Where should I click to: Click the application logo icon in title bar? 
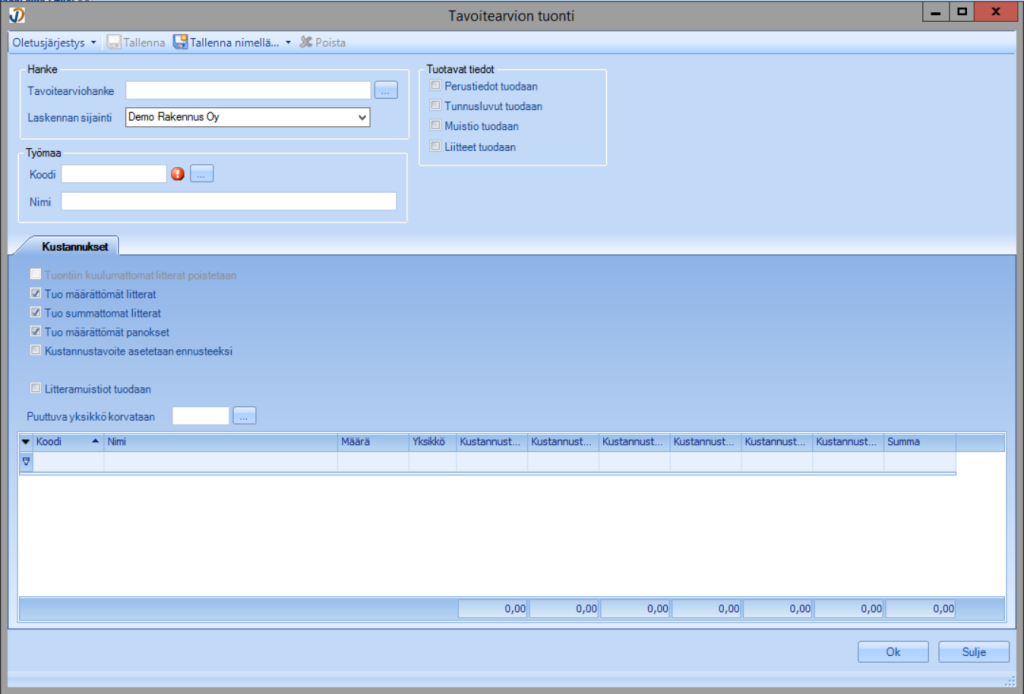pos(16,14)
